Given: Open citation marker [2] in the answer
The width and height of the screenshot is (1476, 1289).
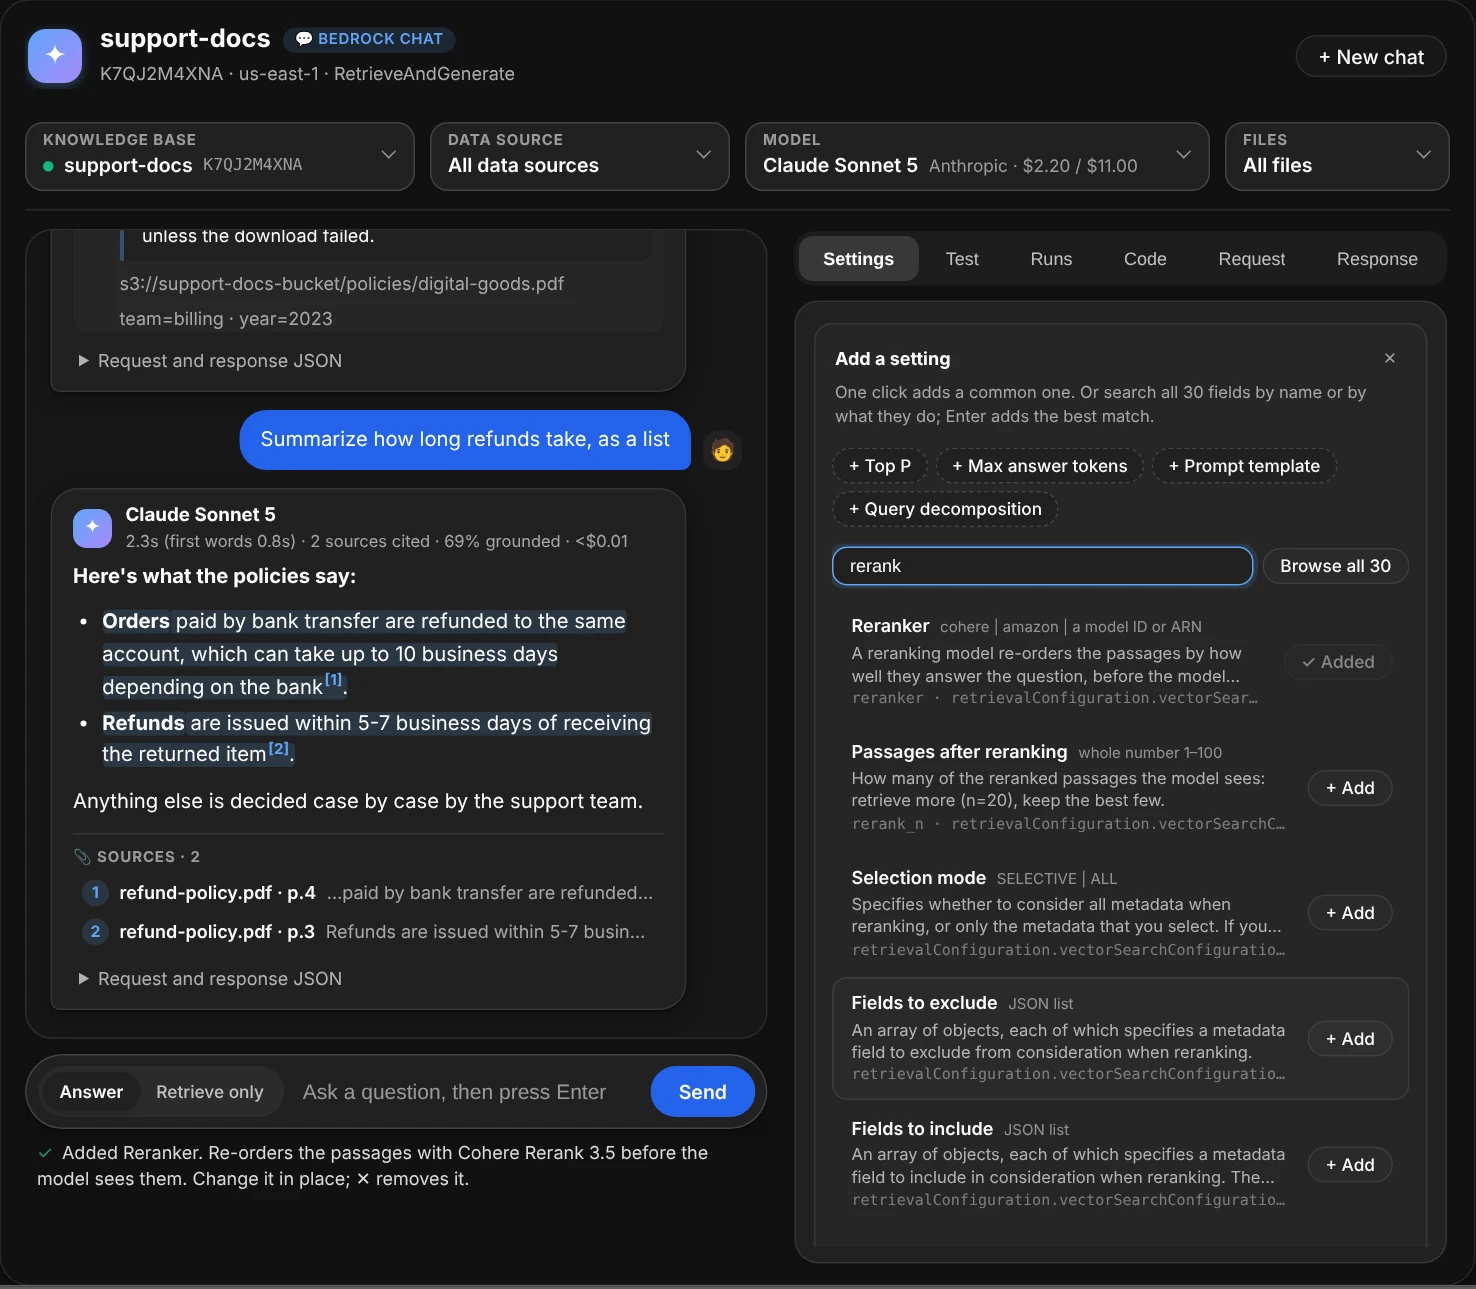Looking at the screenshot, I should 278,748.
